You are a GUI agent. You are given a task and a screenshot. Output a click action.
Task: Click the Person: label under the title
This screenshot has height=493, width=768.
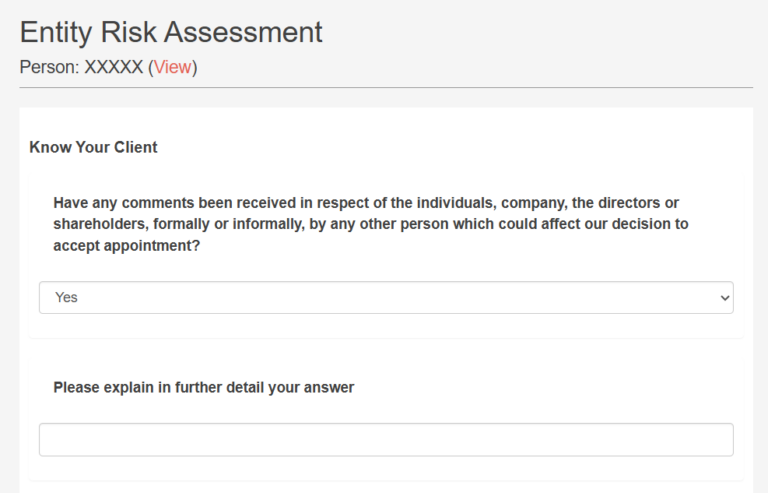pyautogui.click(x=49, y=67)
